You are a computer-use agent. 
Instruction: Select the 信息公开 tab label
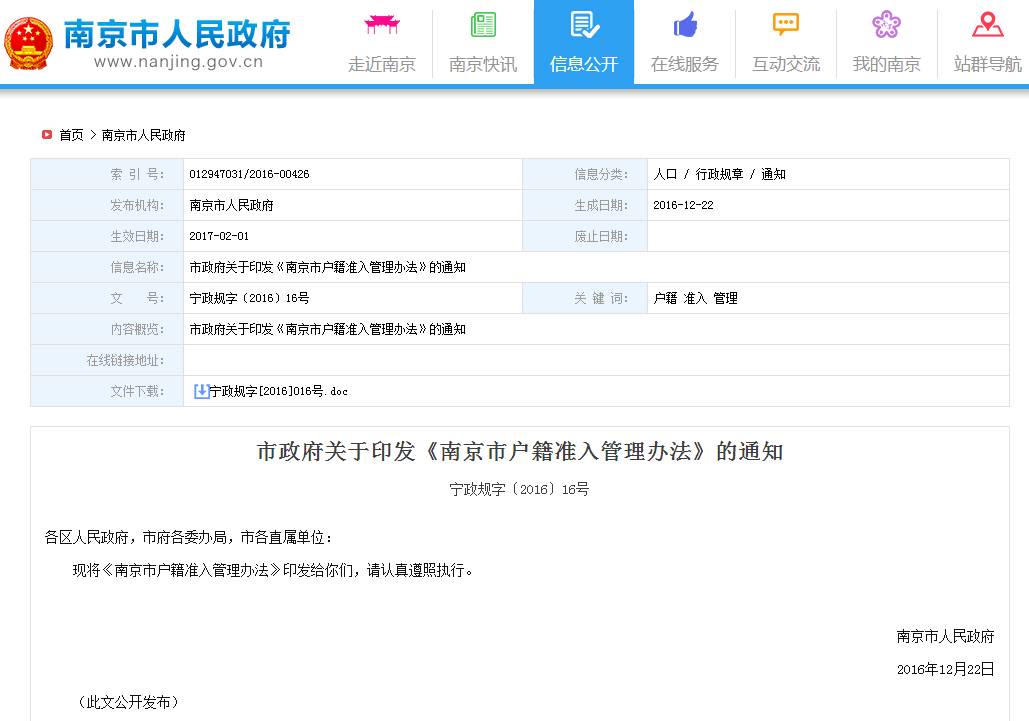584,64
